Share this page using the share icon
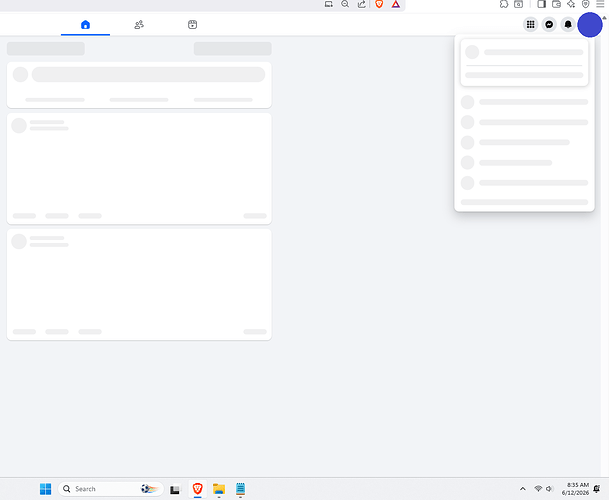The width and height of the screenshot is (609, 500). [x=362, y=4]
